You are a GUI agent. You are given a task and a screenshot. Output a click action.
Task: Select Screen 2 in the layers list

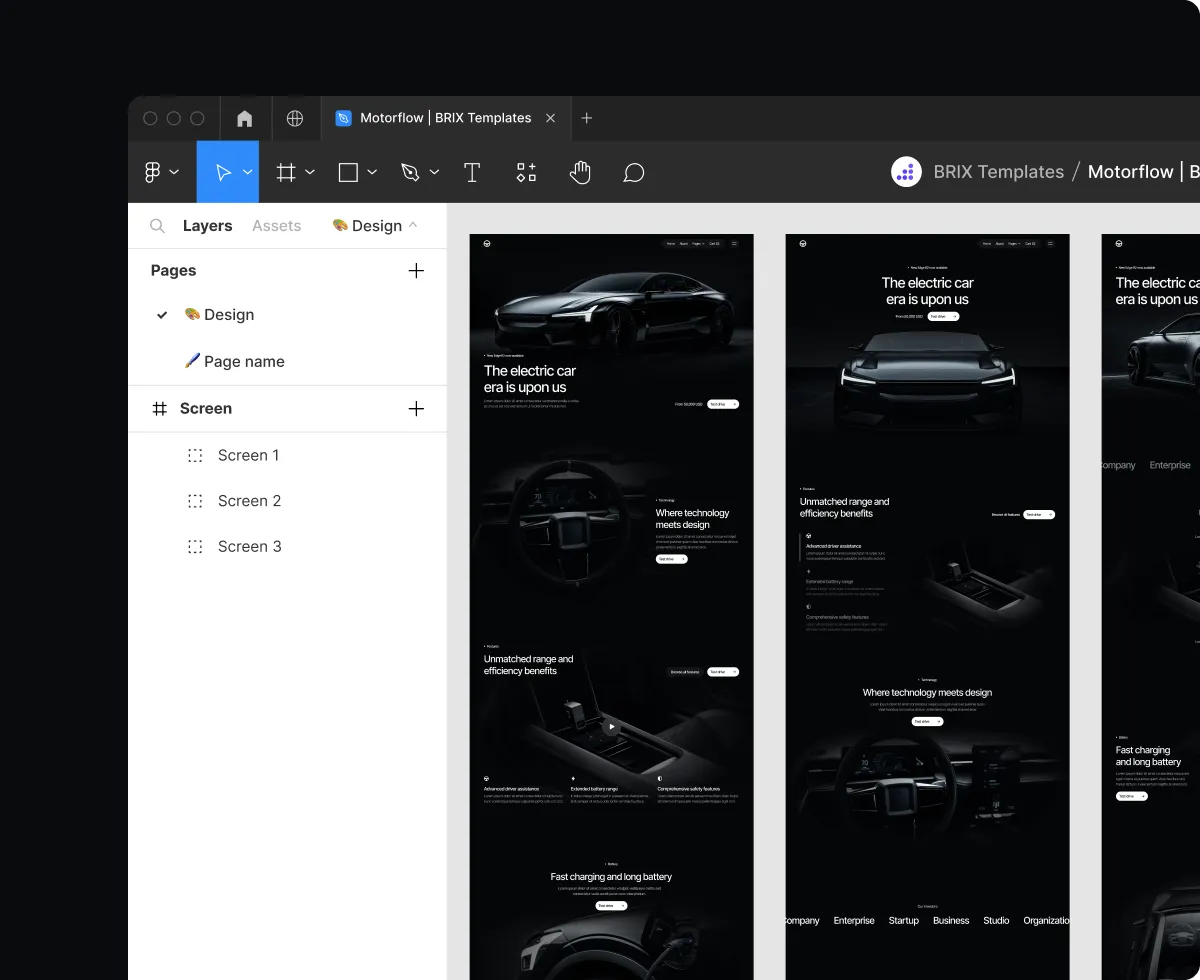click(x=249, y=500)
